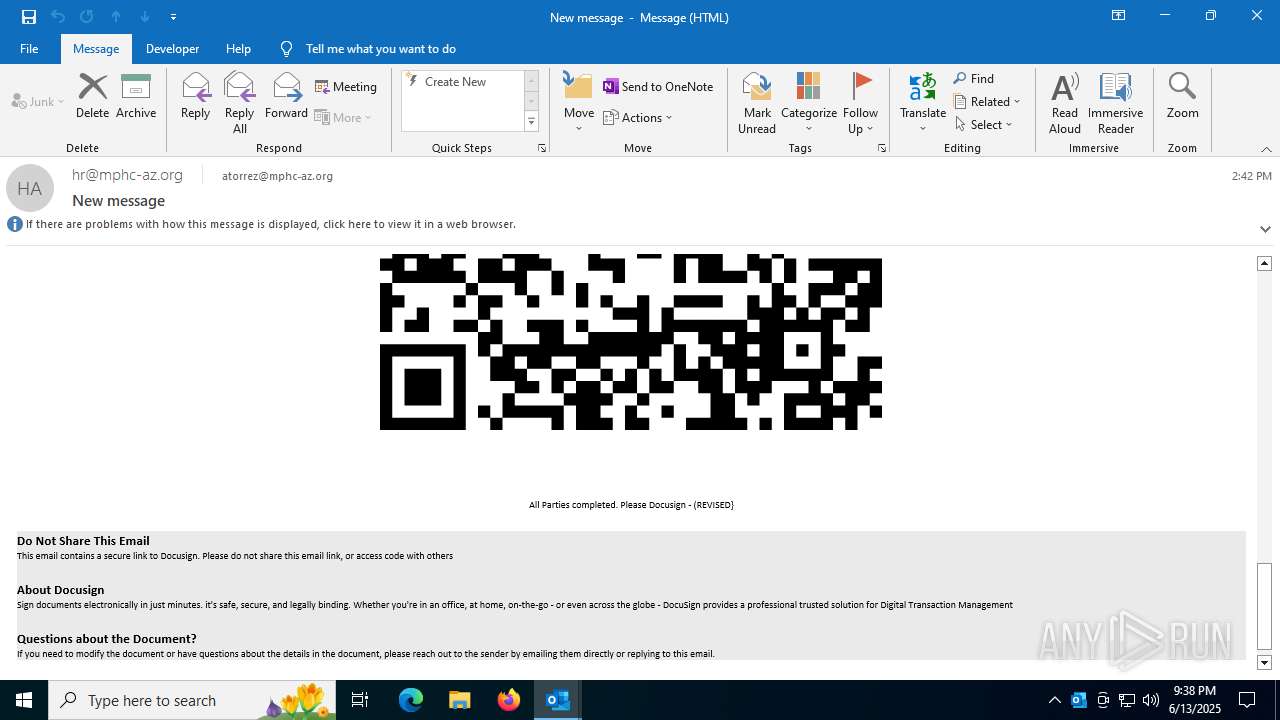This screenshot has width=1280, height=720.
Task: Open the Follow Up flag menu
Action: tap(860, 103)
